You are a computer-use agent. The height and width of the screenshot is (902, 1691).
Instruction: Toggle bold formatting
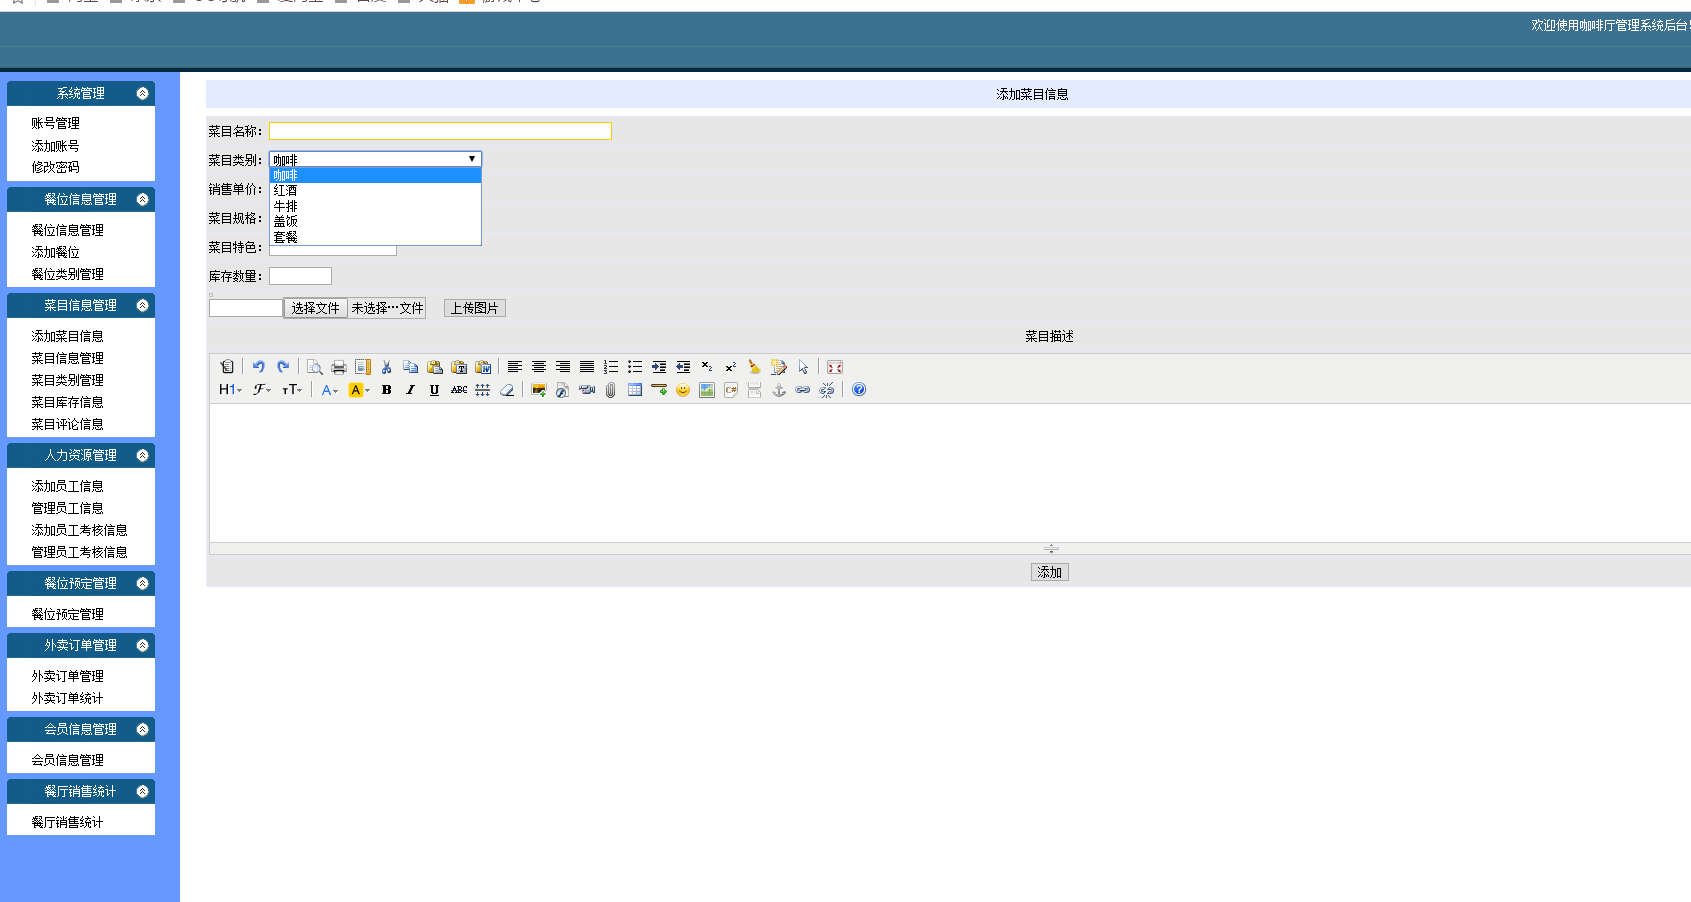click(x=387, y=390)
